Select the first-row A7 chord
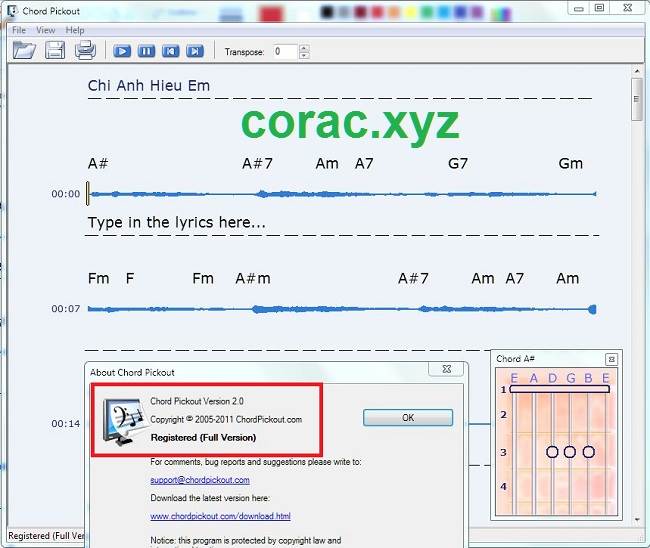This screenshot has height=548, width=650. point(364,163)
